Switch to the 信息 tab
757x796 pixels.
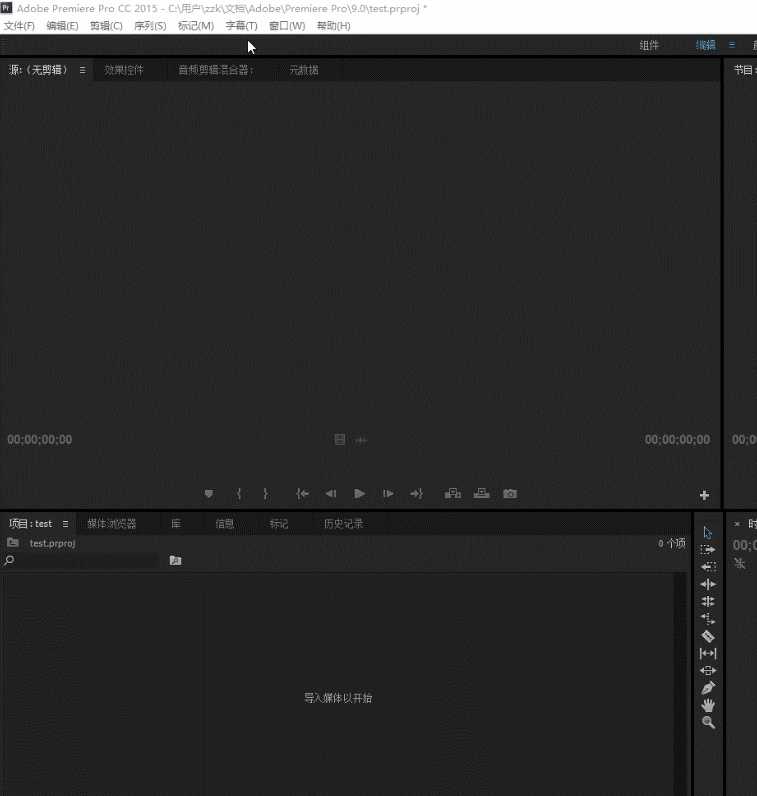(x=224, y=523)
